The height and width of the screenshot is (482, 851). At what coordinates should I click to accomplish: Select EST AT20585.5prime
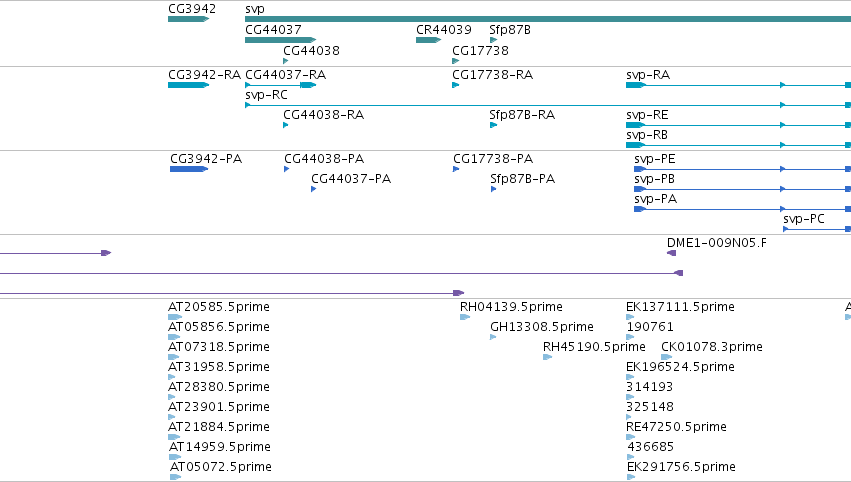(x=175, y=317)
